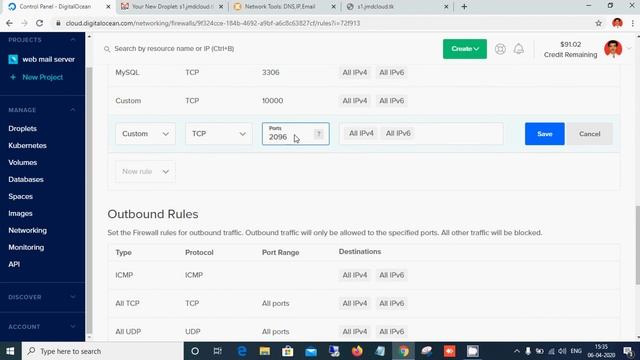Open a new browser tab
Viewport: 640px width, 360px height.
pyautogui.click(x=464, y=7)
